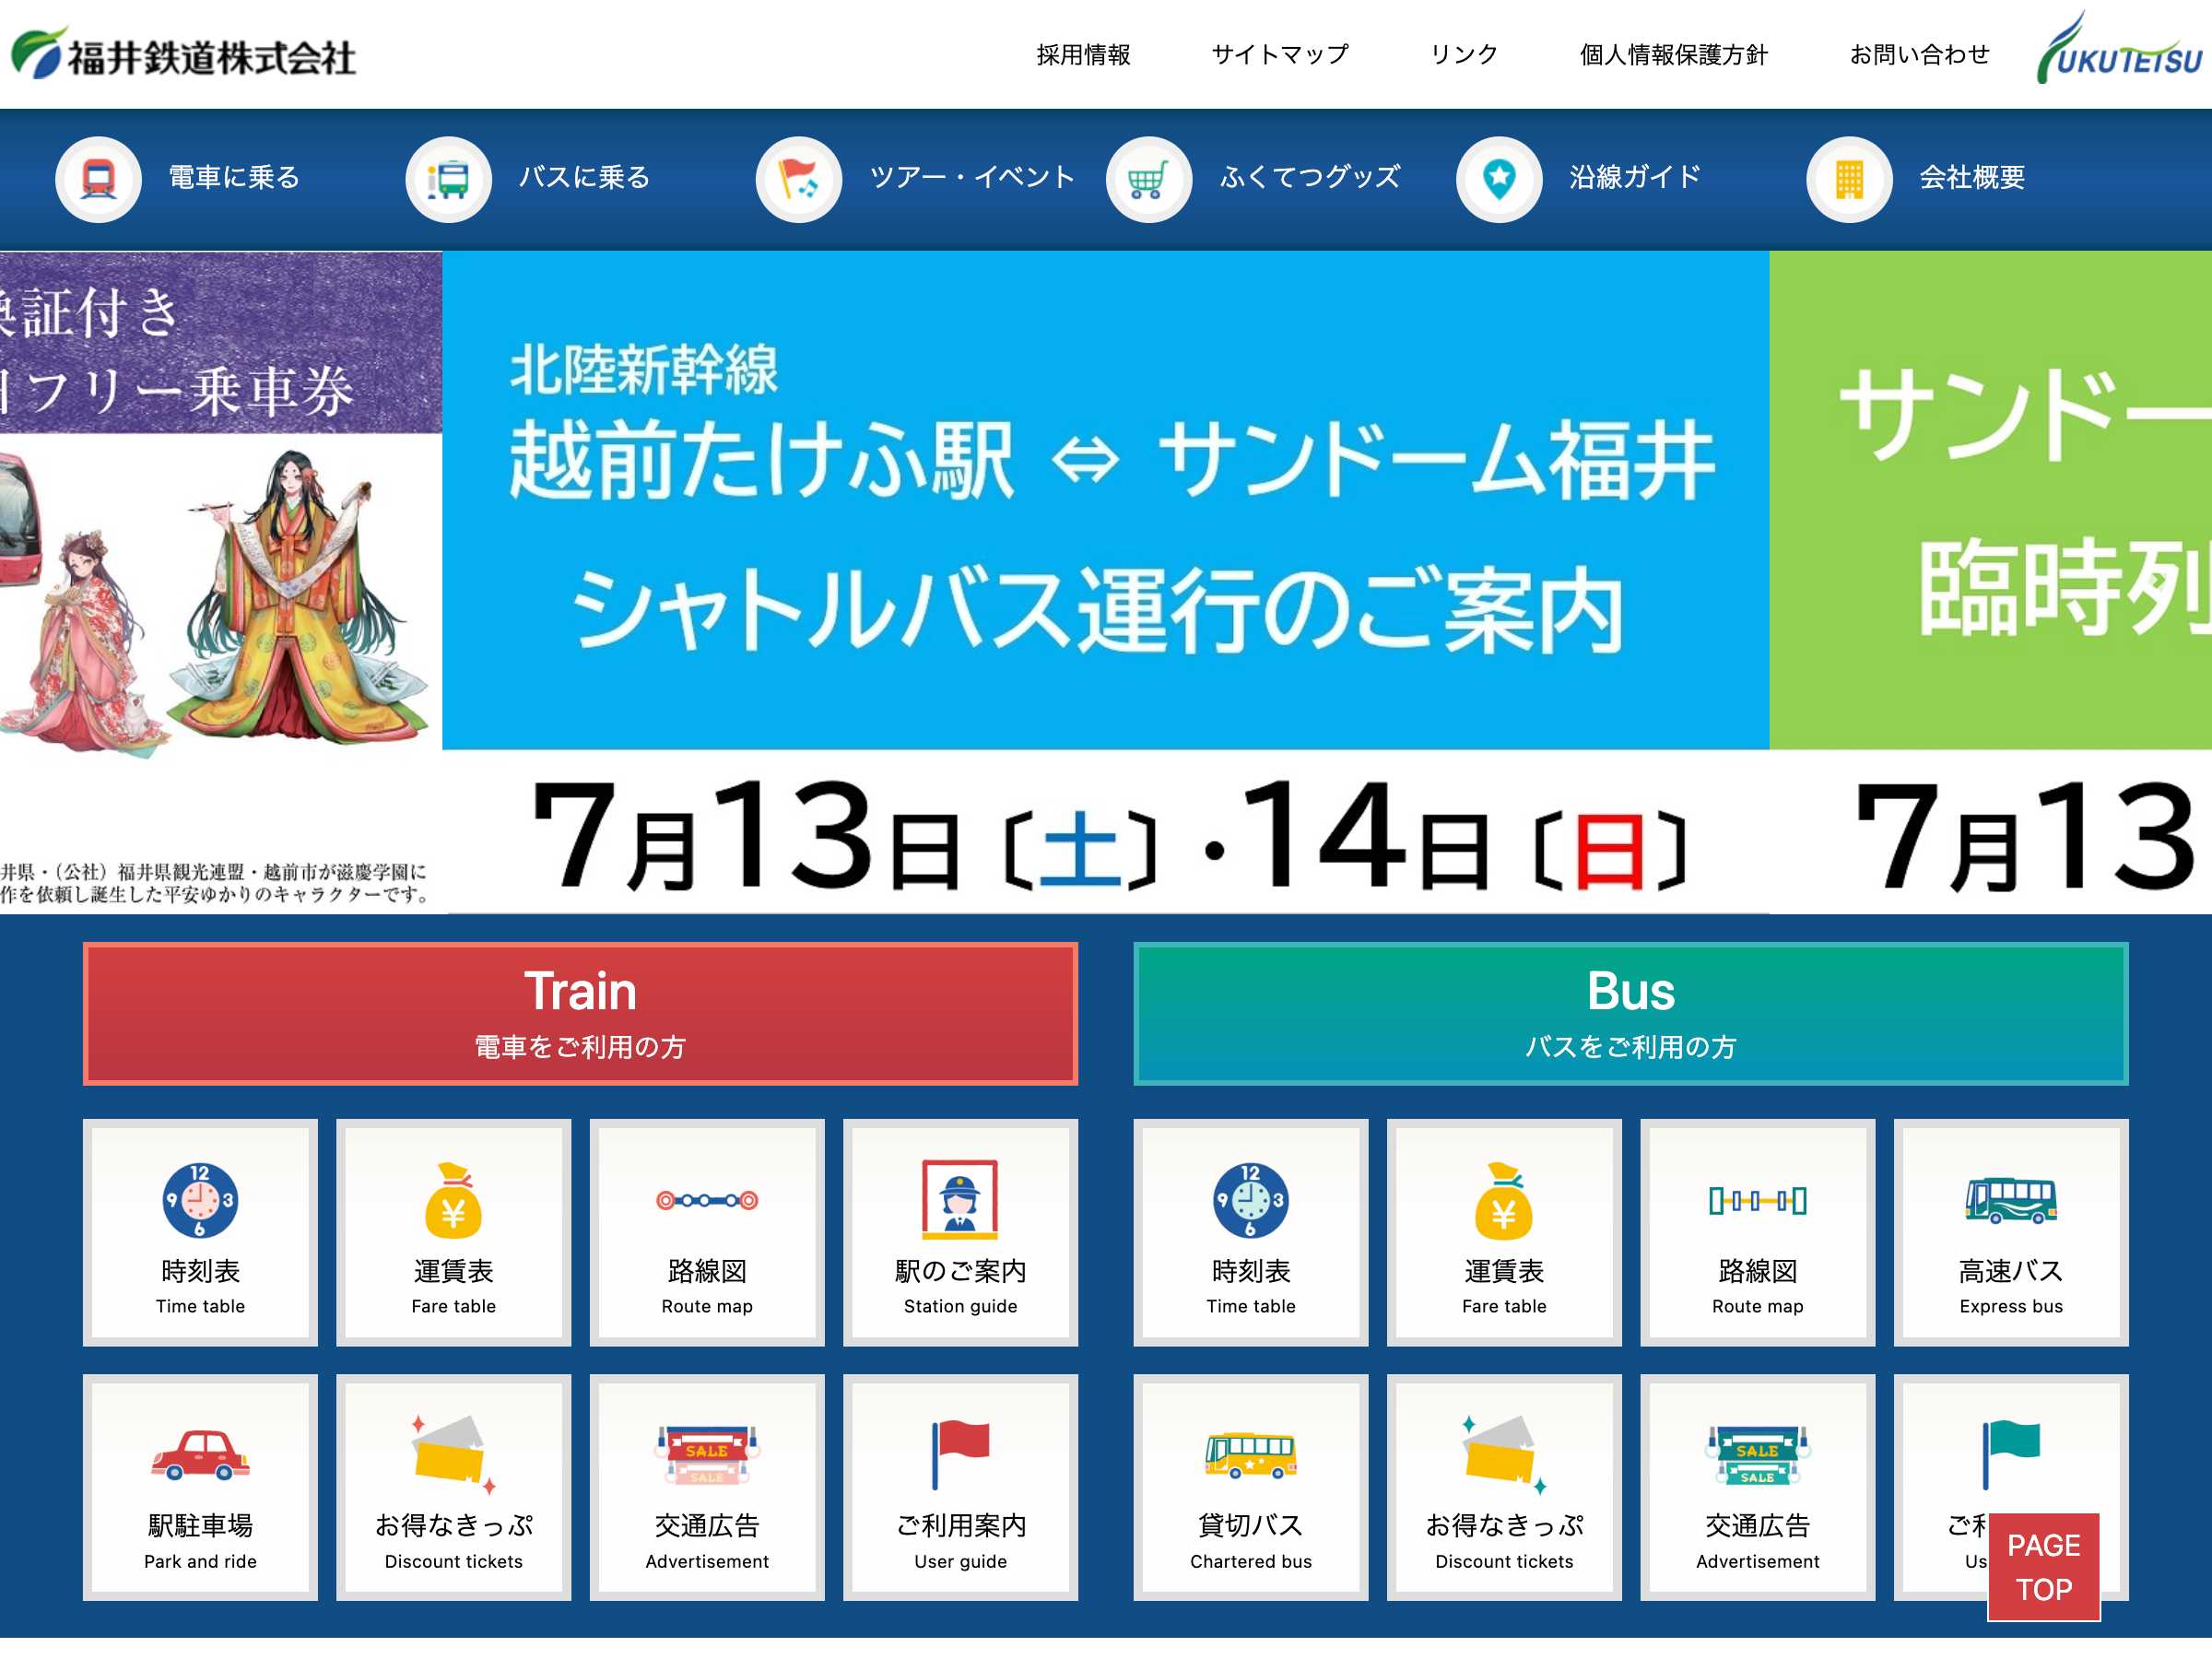The height and width of the screenshot is (1659, 2212).
Task: Click the train icon for 電車に乗る
Action: tap(98, 179)
